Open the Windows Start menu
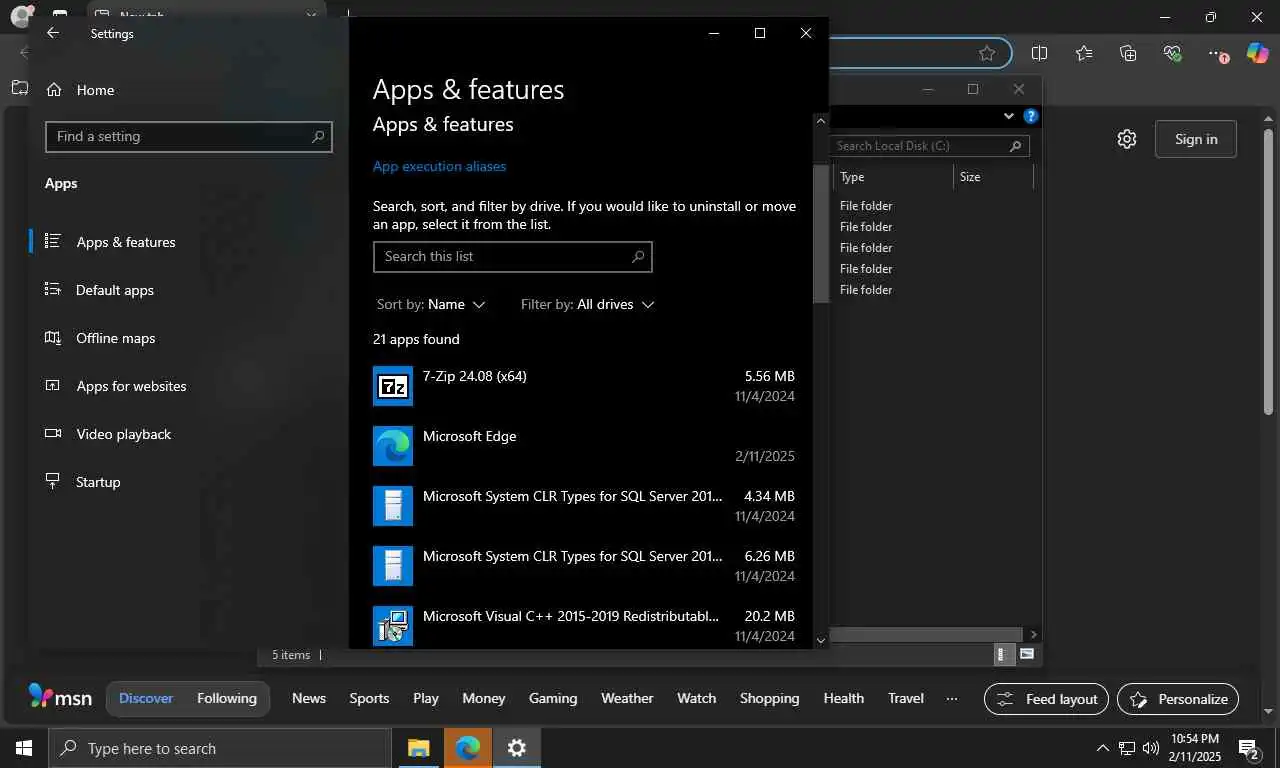The width and height of the screenshot is (1280, 768). (24, 748)
